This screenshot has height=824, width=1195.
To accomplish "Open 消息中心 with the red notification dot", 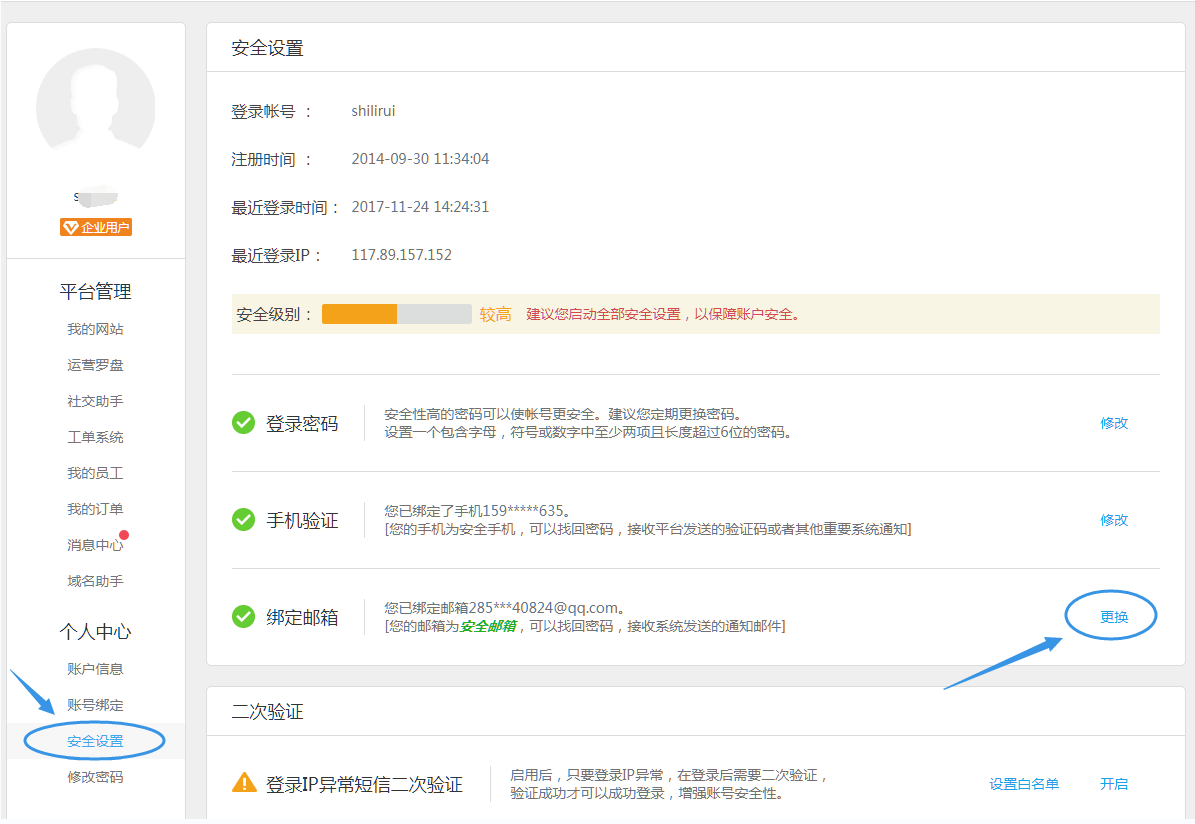I will coord(95,545).
